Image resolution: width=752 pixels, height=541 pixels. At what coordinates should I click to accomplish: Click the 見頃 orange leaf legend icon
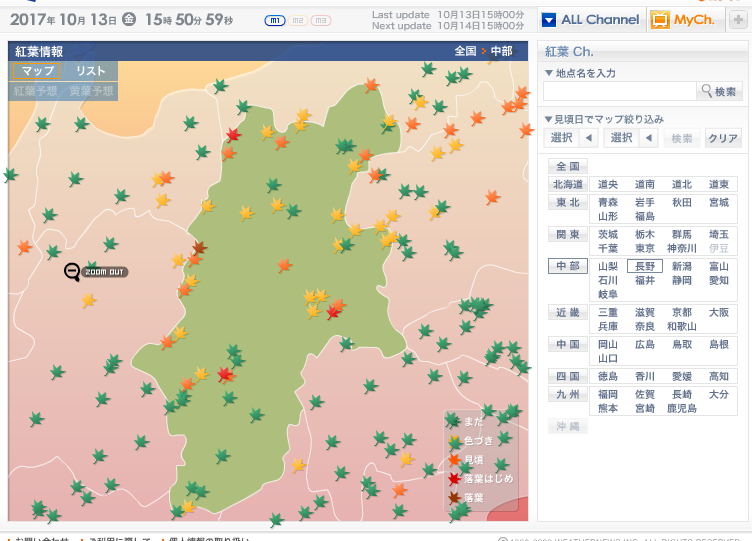tap(454, 460)
